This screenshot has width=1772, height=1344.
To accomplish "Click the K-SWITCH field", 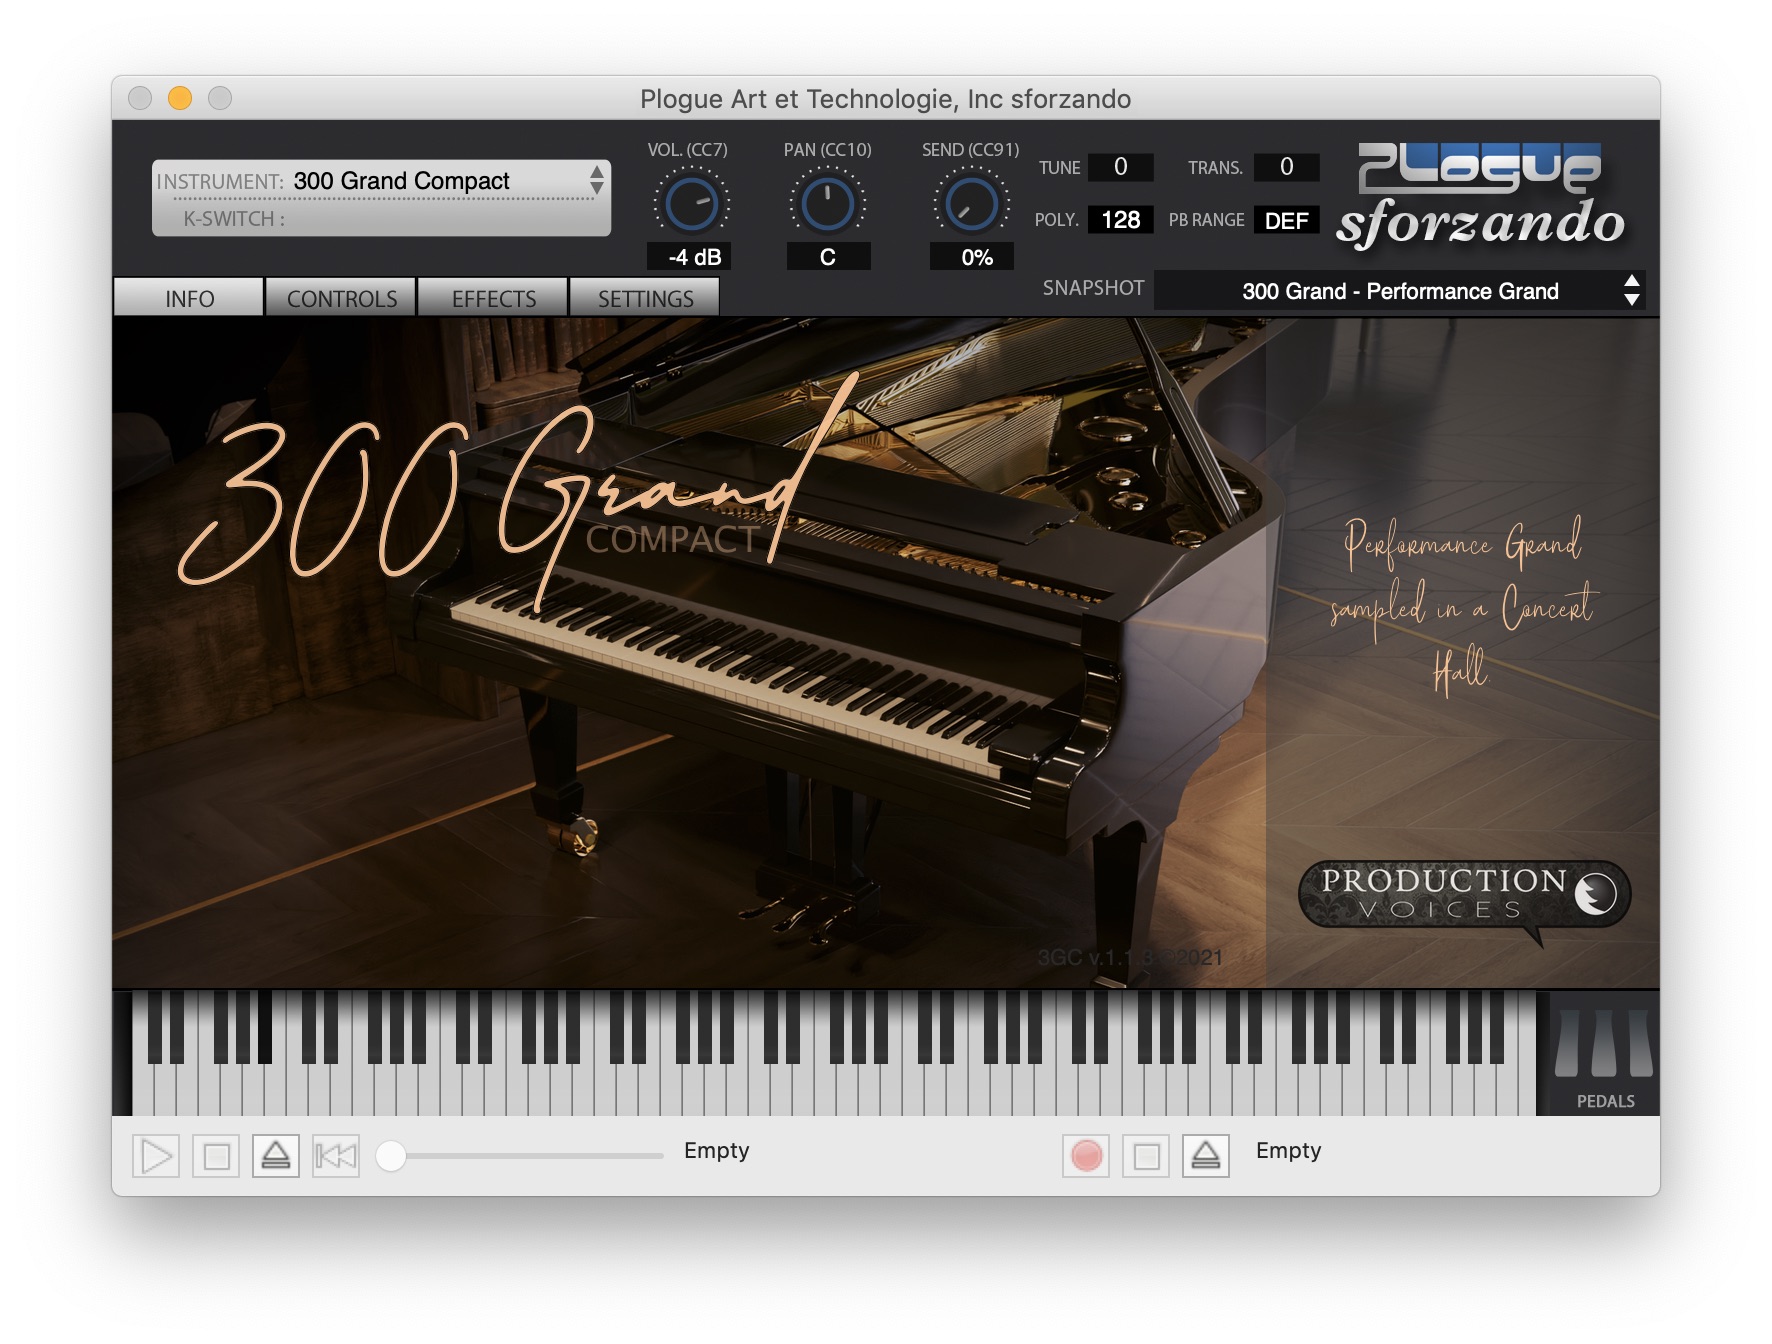I will pyautogui.click(x=381, y=218).
